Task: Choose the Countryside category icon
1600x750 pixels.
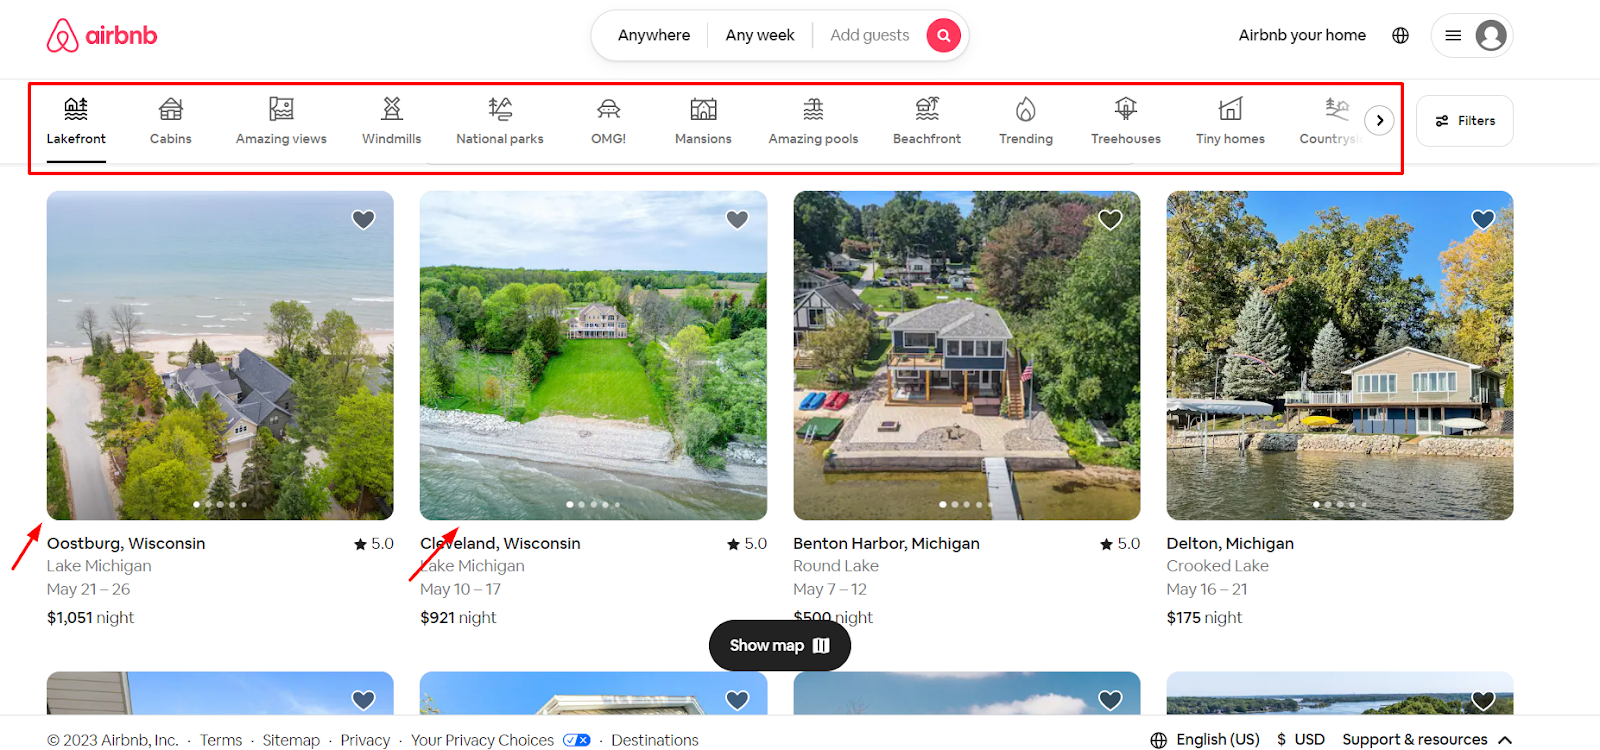Action: (x=1337, y=109)
